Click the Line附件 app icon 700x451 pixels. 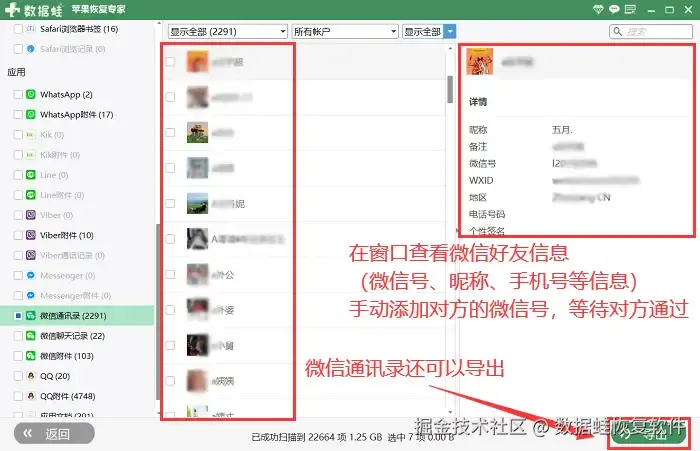[31, 195]
